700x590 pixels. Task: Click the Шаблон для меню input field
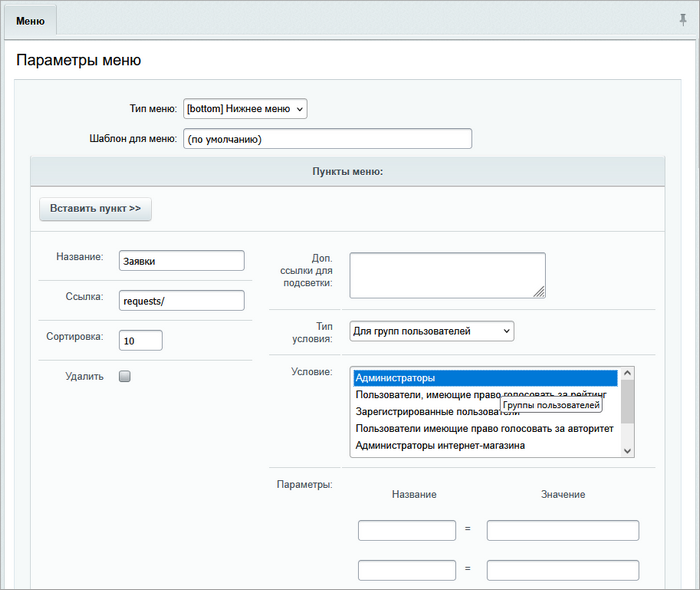pos(327,139)
